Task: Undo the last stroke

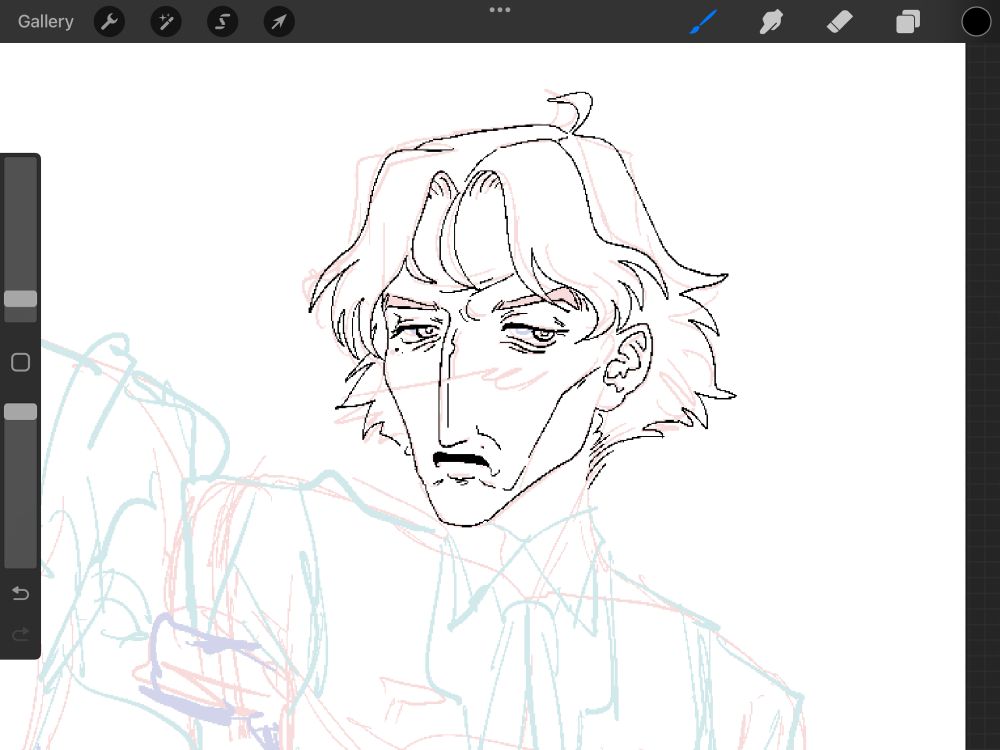Action: click(20, 593)
